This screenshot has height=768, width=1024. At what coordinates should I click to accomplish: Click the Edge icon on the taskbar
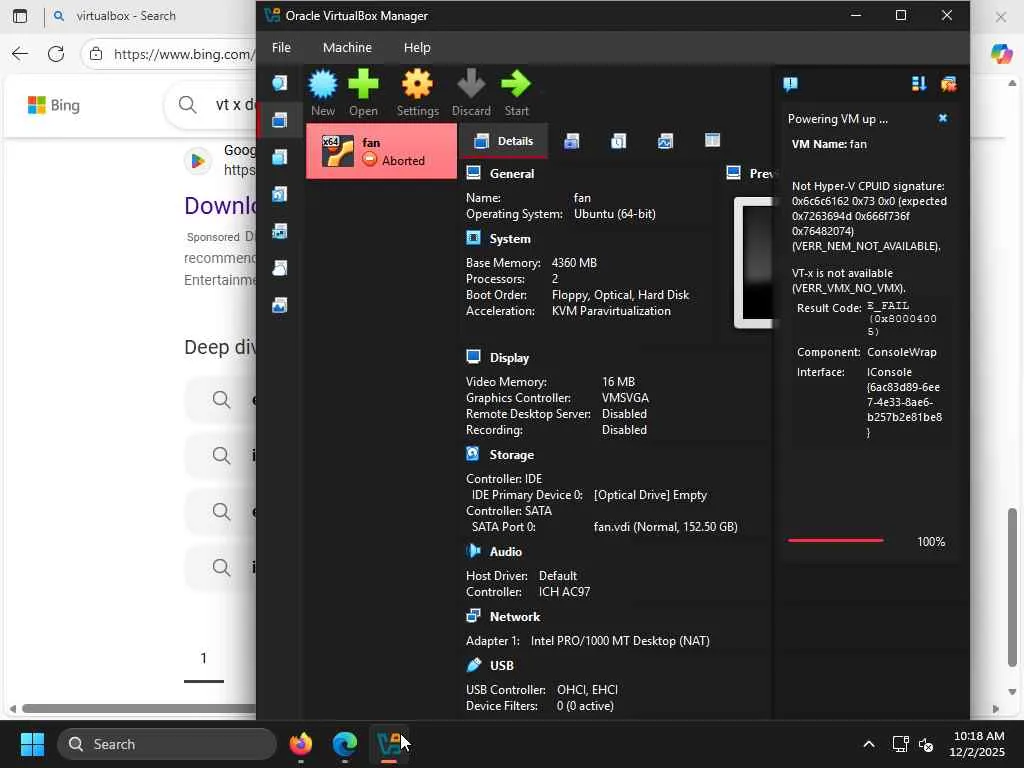[345, 744]
